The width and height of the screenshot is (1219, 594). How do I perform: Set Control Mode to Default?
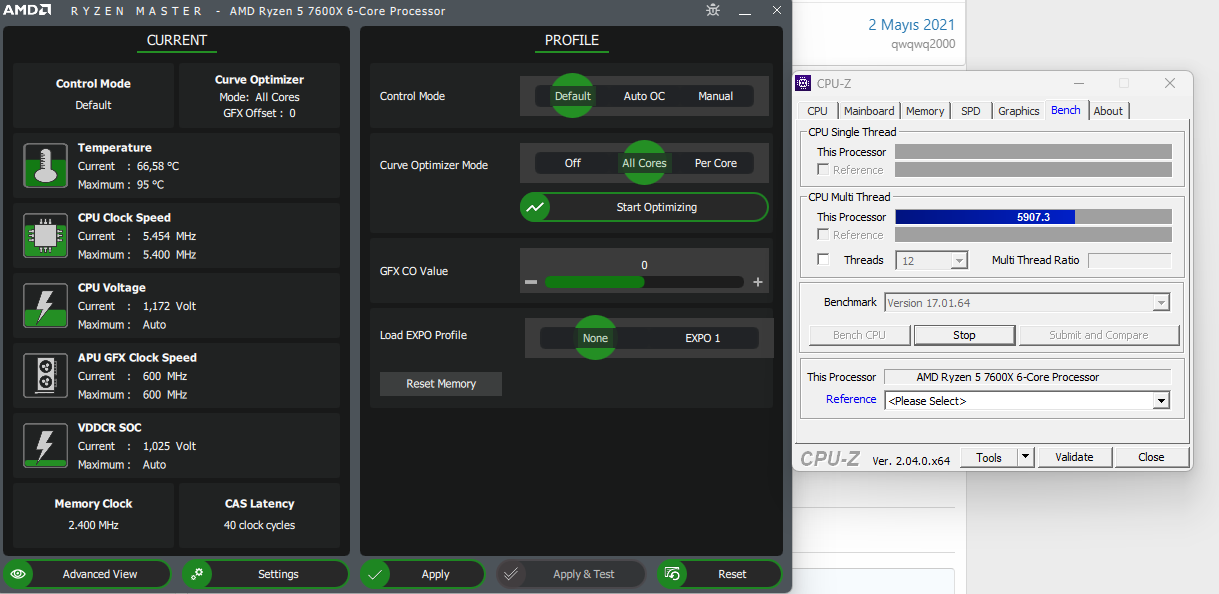(573, 96)
